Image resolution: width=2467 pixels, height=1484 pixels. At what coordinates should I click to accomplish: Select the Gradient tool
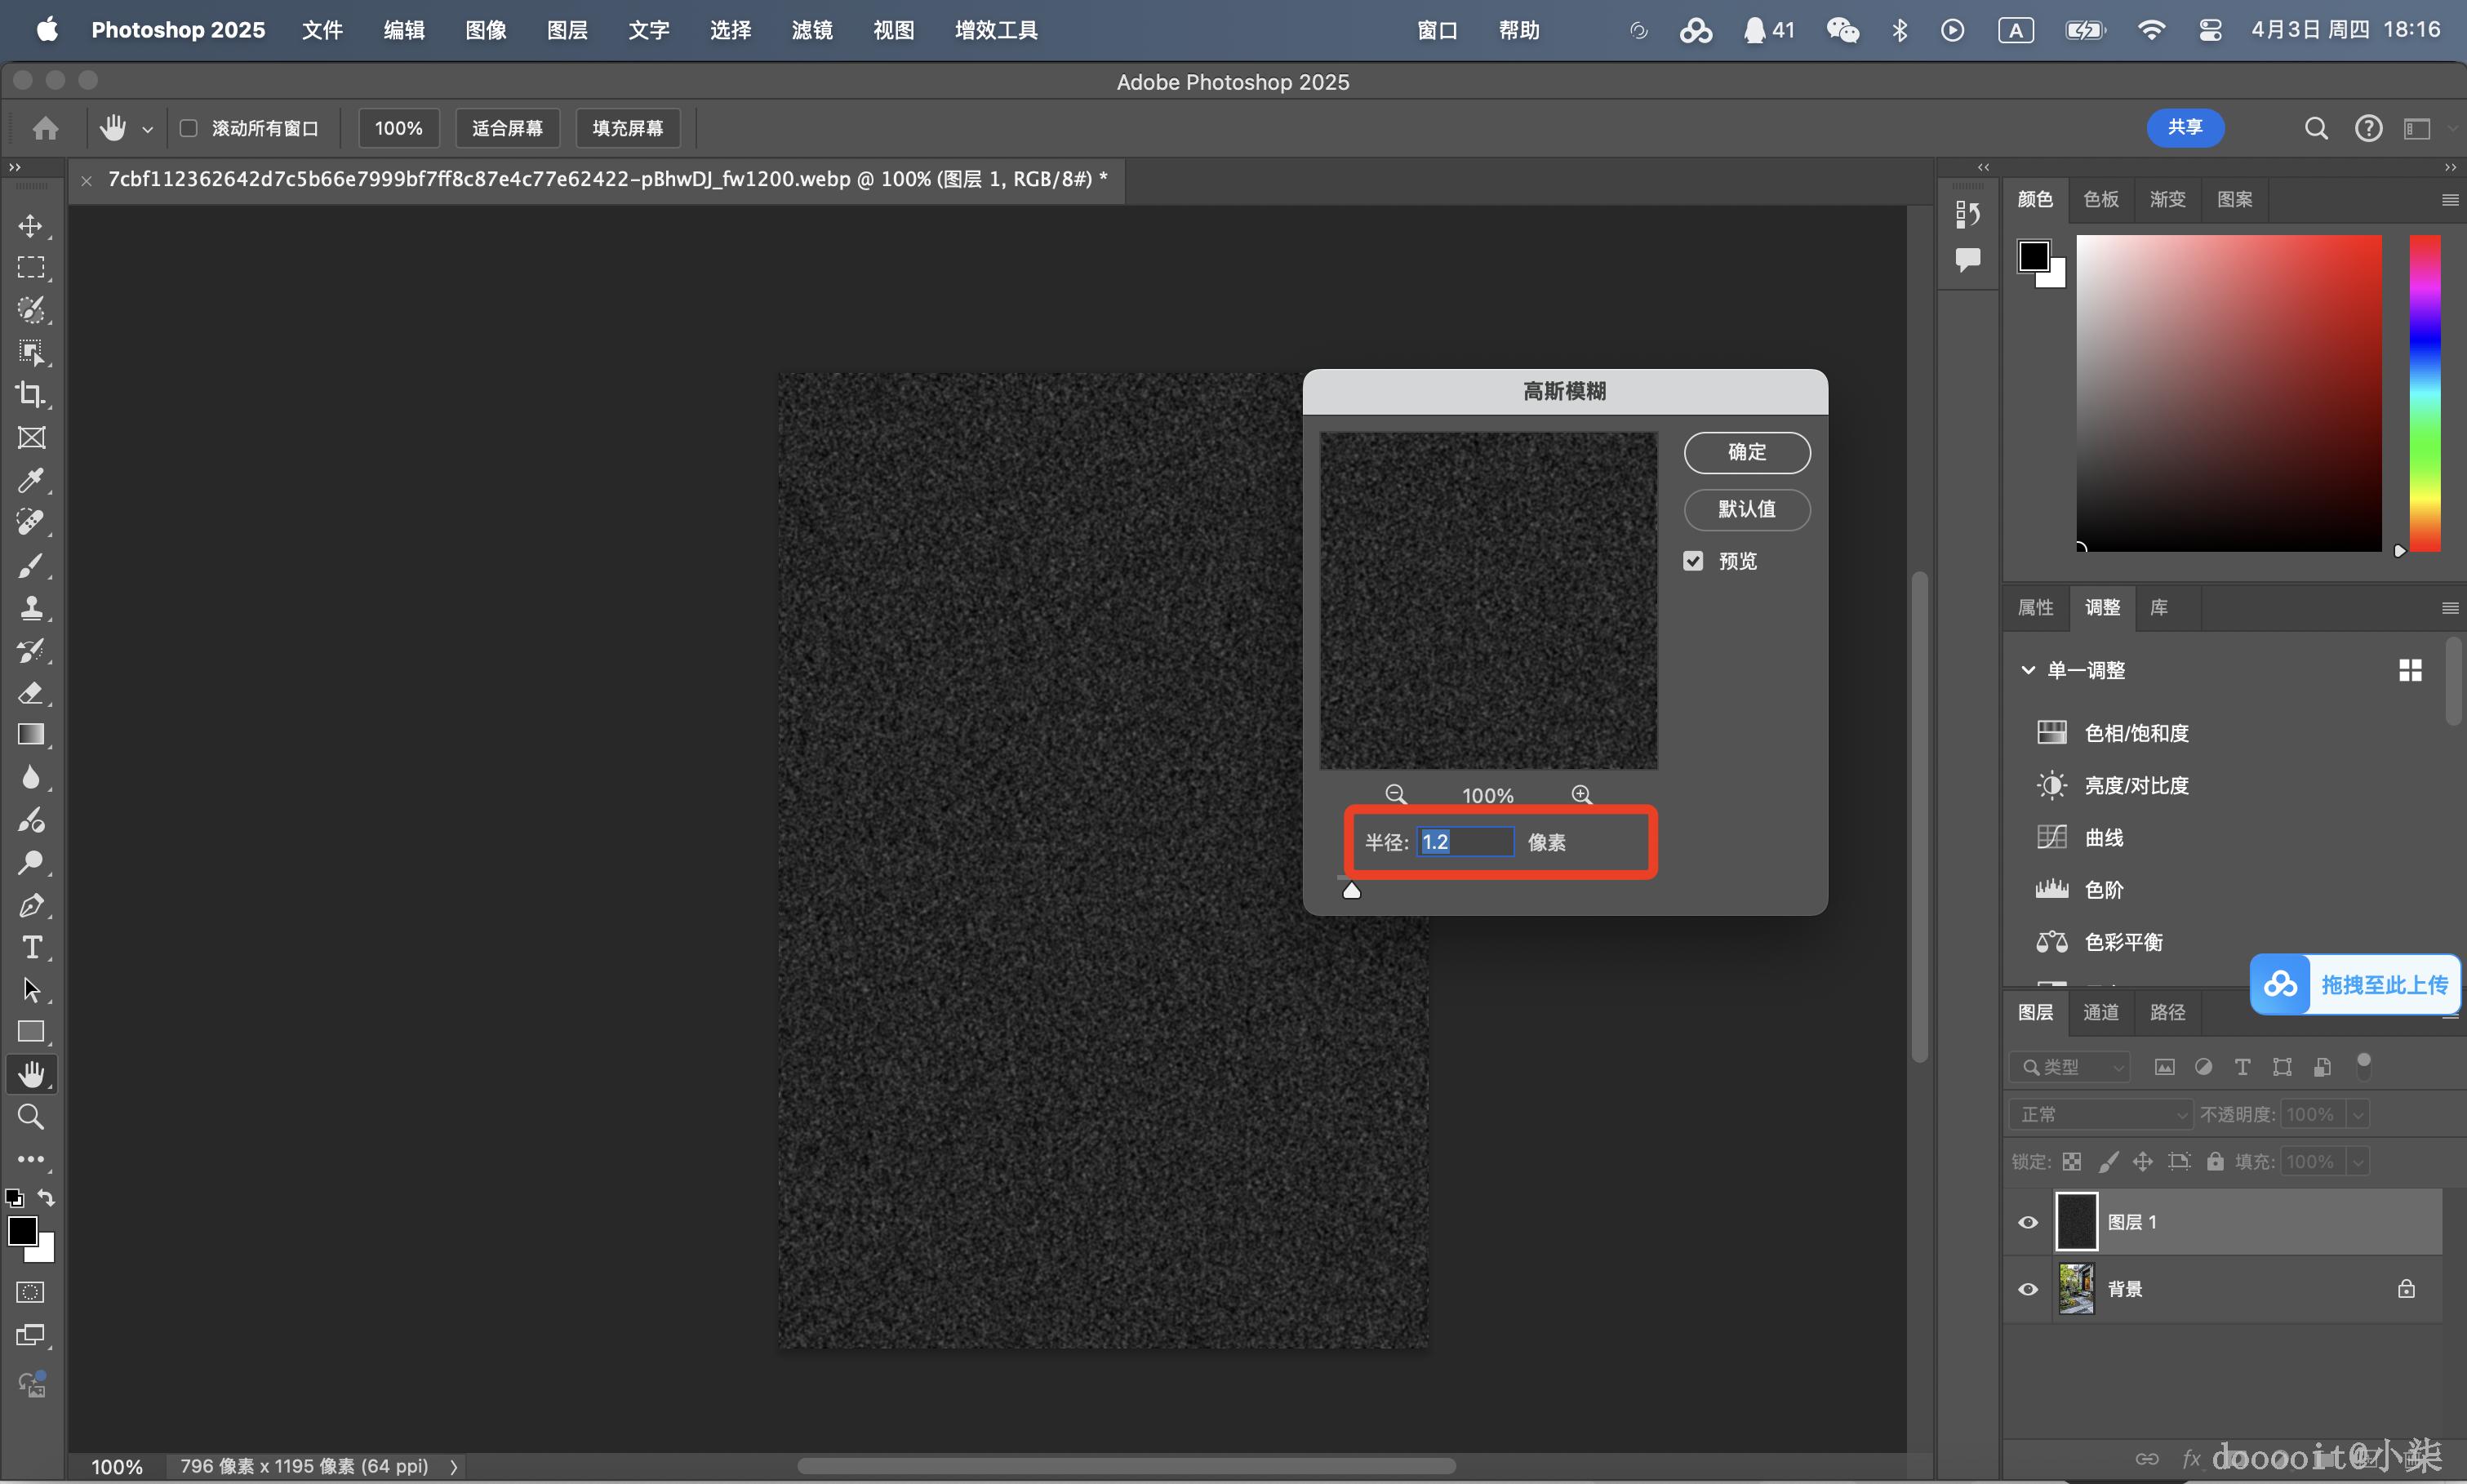point(31,735)
